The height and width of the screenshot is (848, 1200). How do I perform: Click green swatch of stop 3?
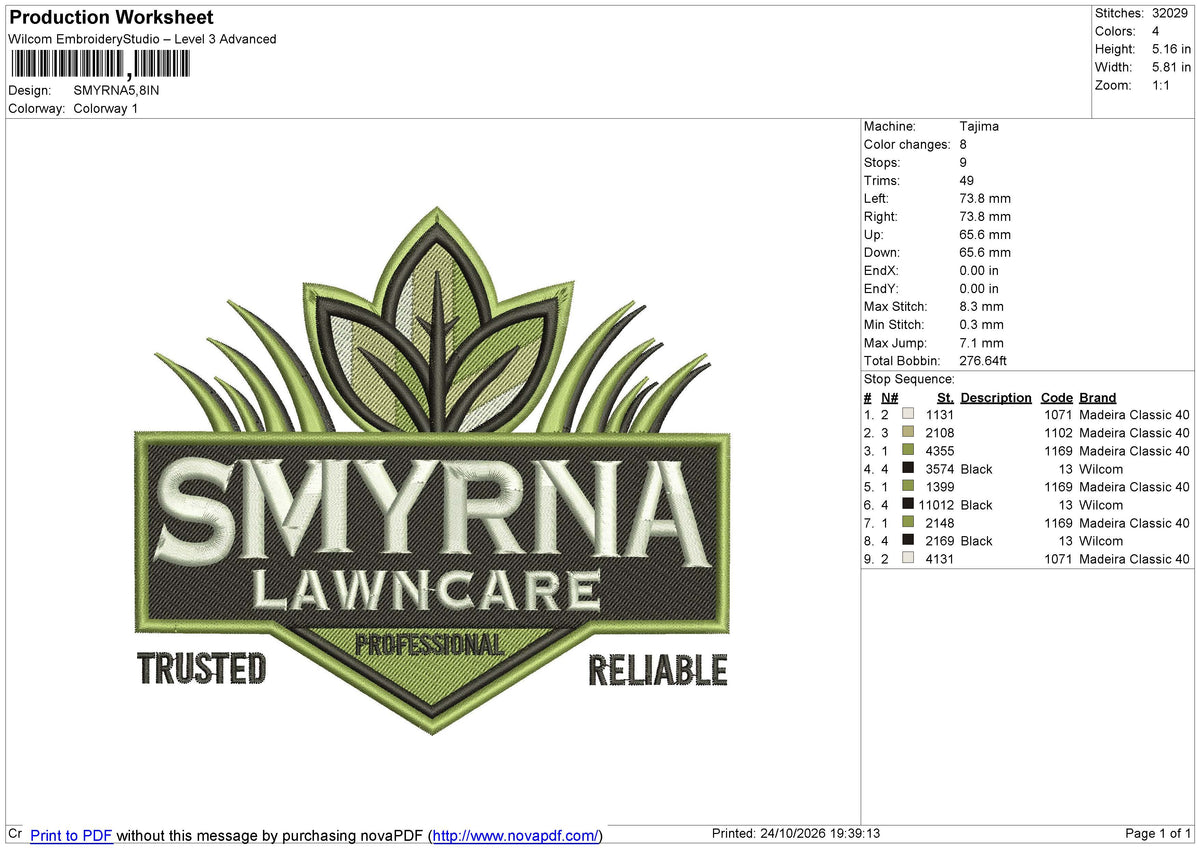click(908, 451)
